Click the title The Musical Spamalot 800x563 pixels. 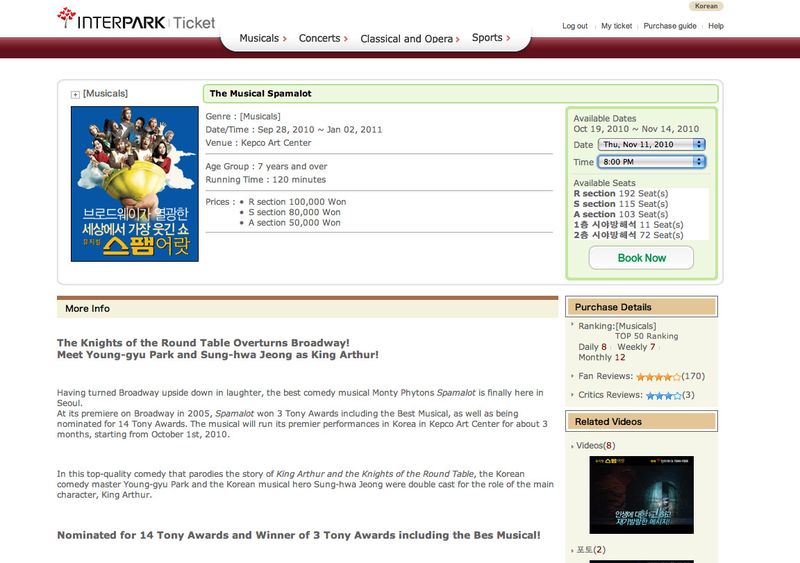click(x=260, y=93)
